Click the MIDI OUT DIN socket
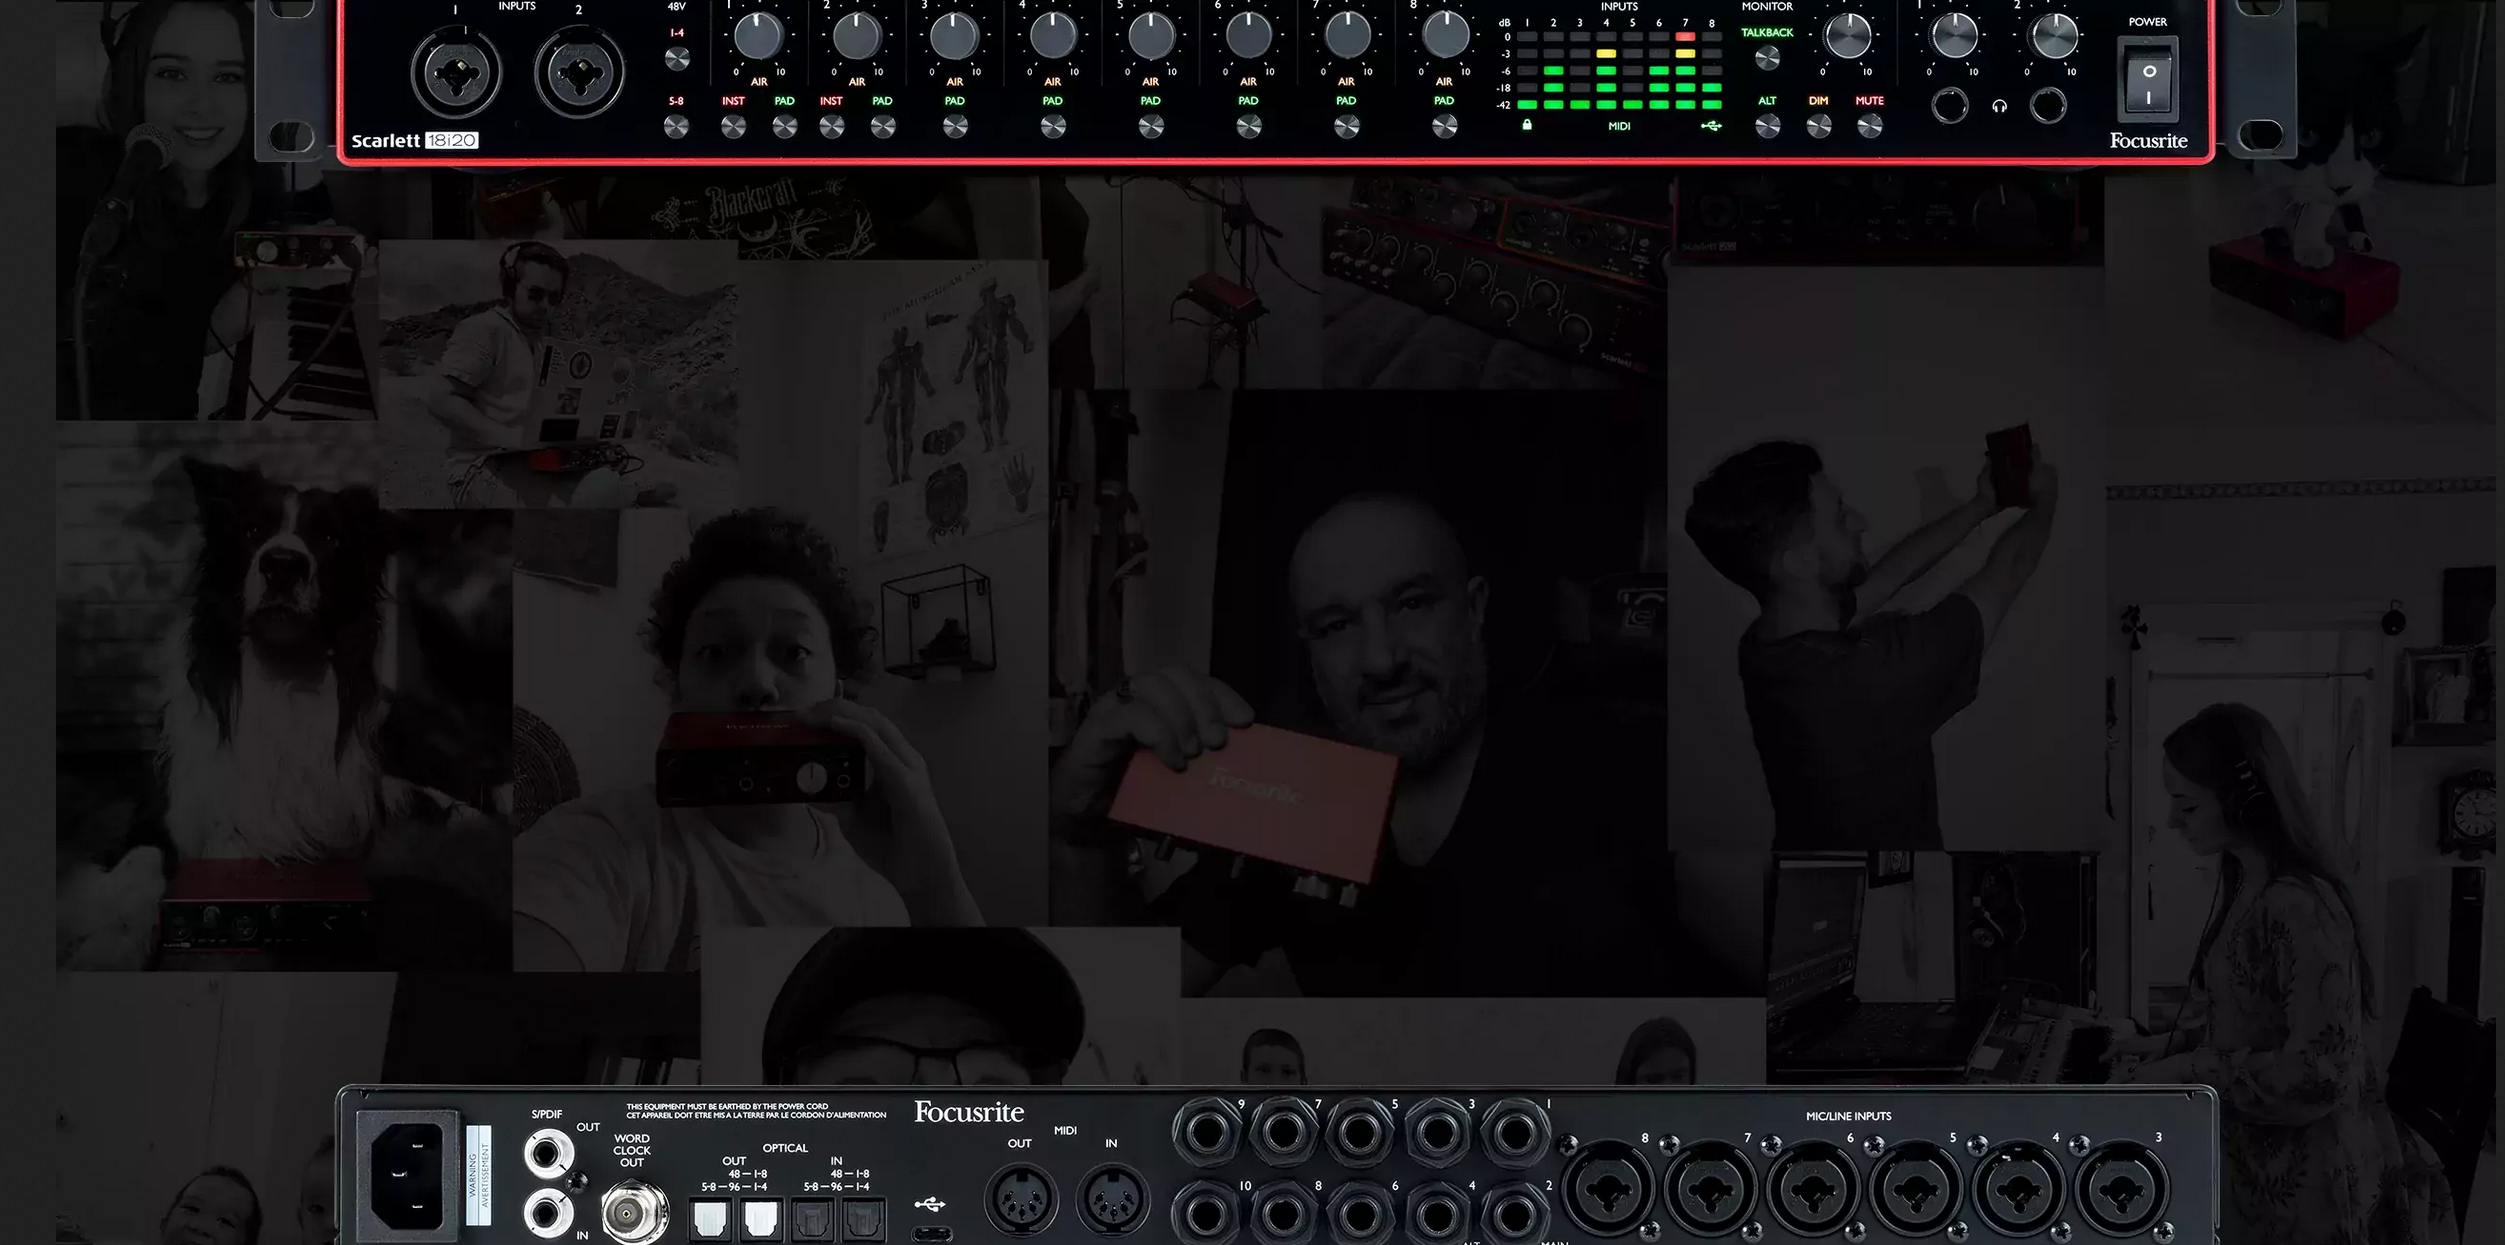The width and height of the screenshot is (2505, 1245). tap(1021, 1198)
